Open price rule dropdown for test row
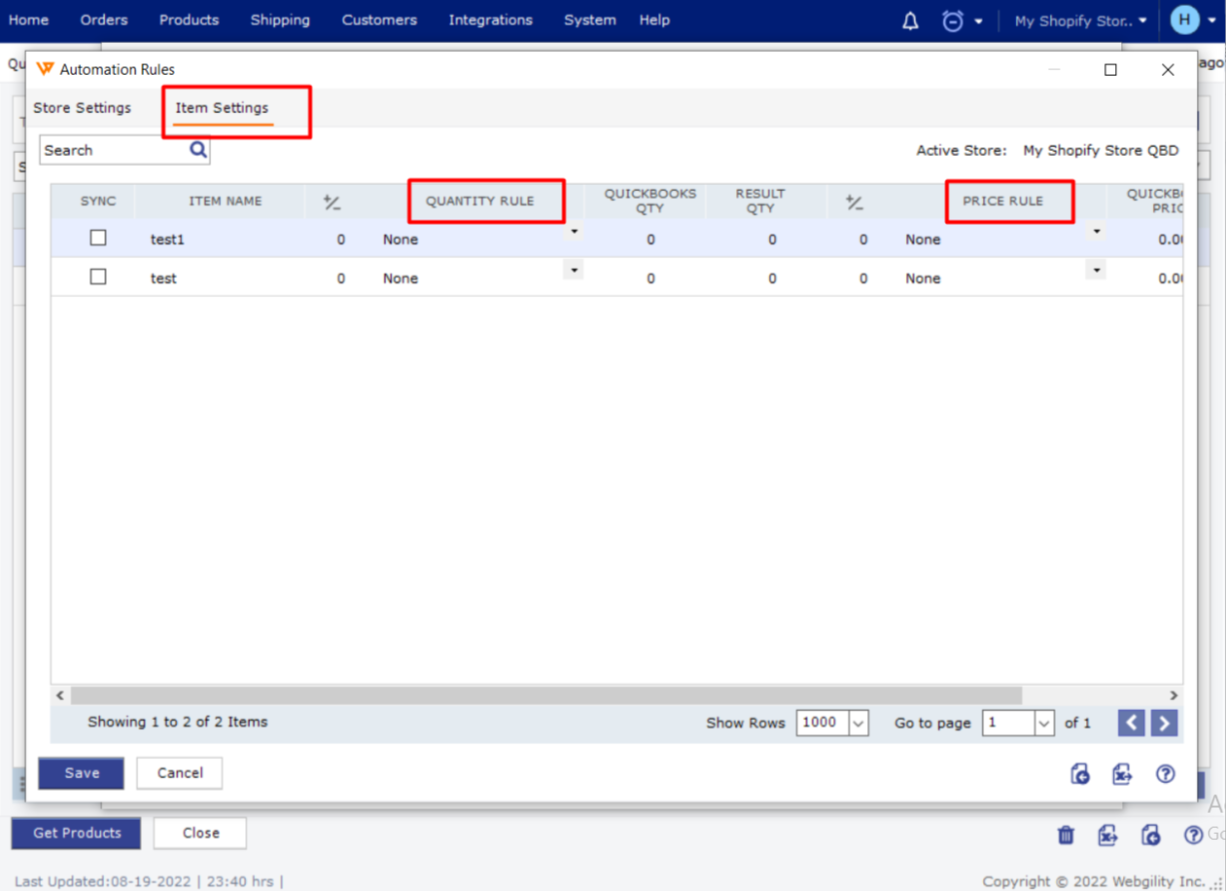This screenshot has width=1226, height=891. click(x=1096, y=271)
